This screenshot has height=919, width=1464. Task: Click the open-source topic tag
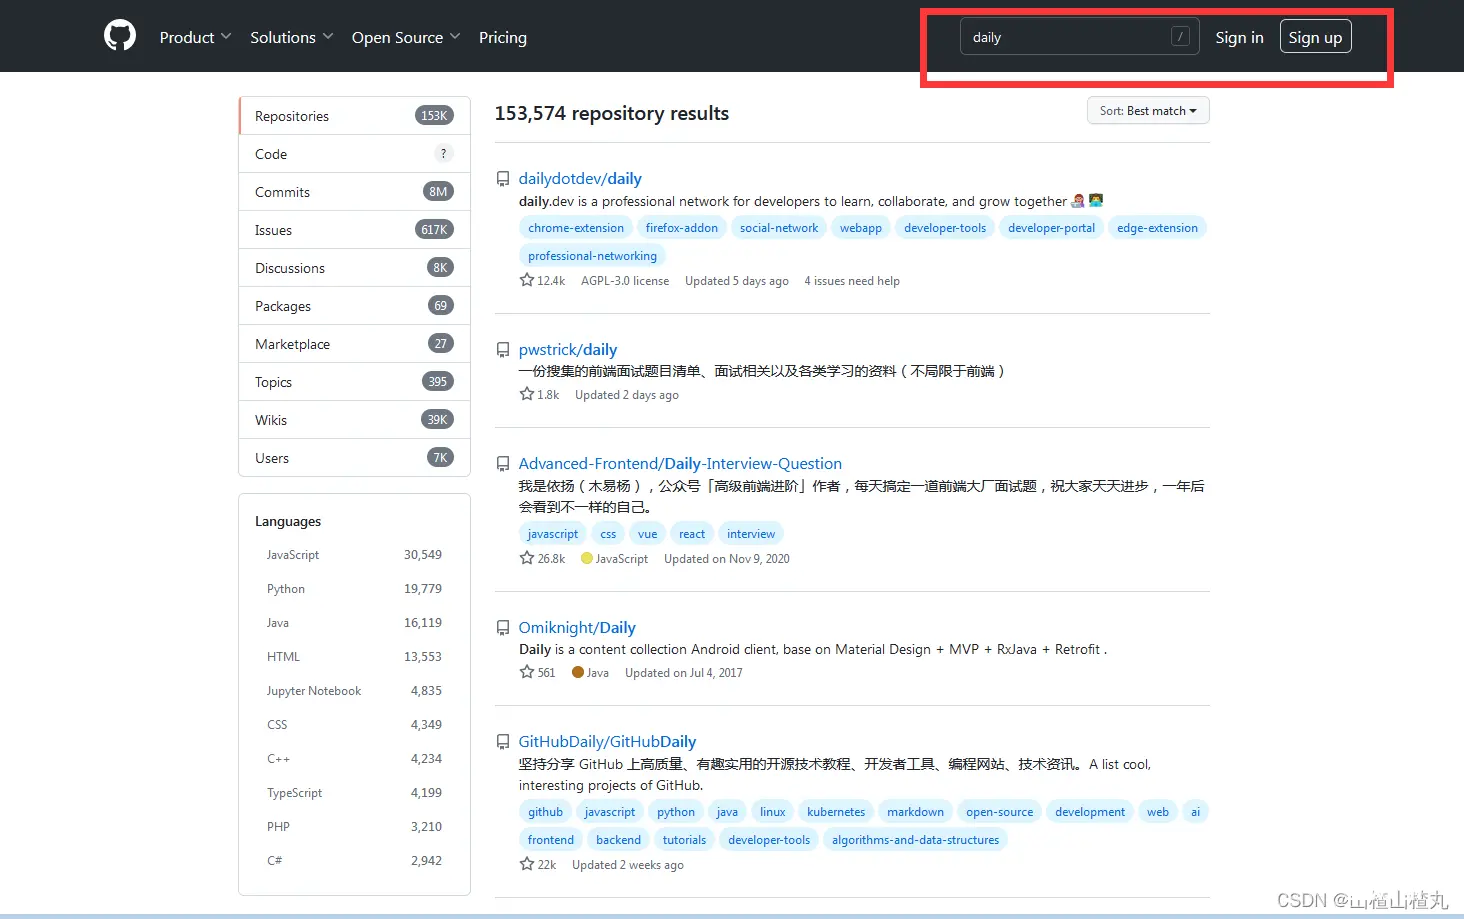pos(1000,812)
